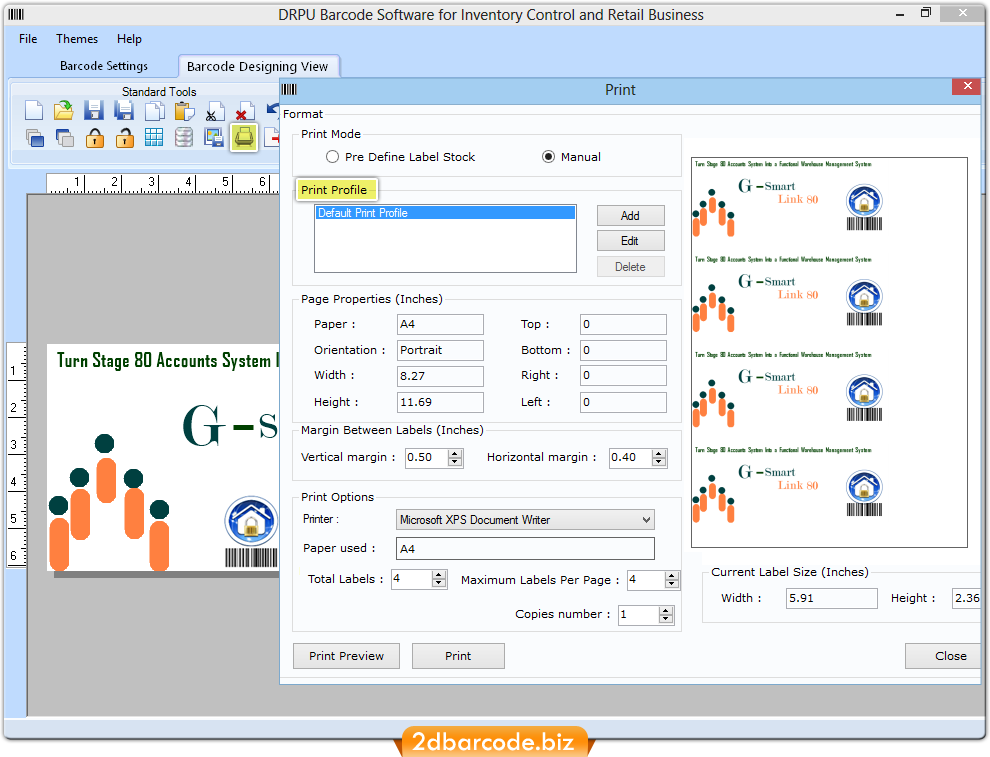Increase the Horizontal margin value
The width and height of the screenshot is (990, 757).
[x=659, y=453]
